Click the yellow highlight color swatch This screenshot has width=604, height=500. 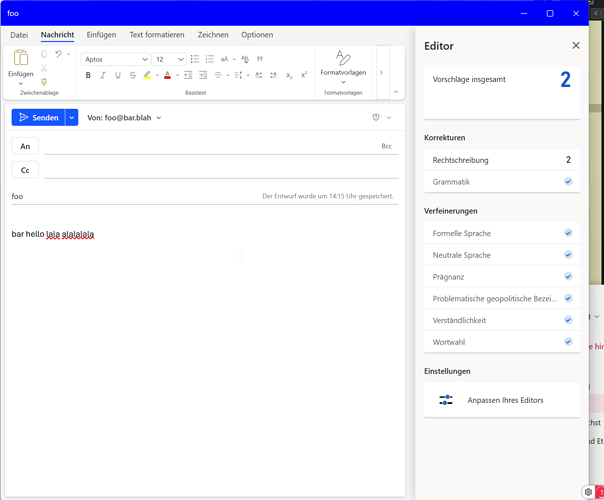147,75
